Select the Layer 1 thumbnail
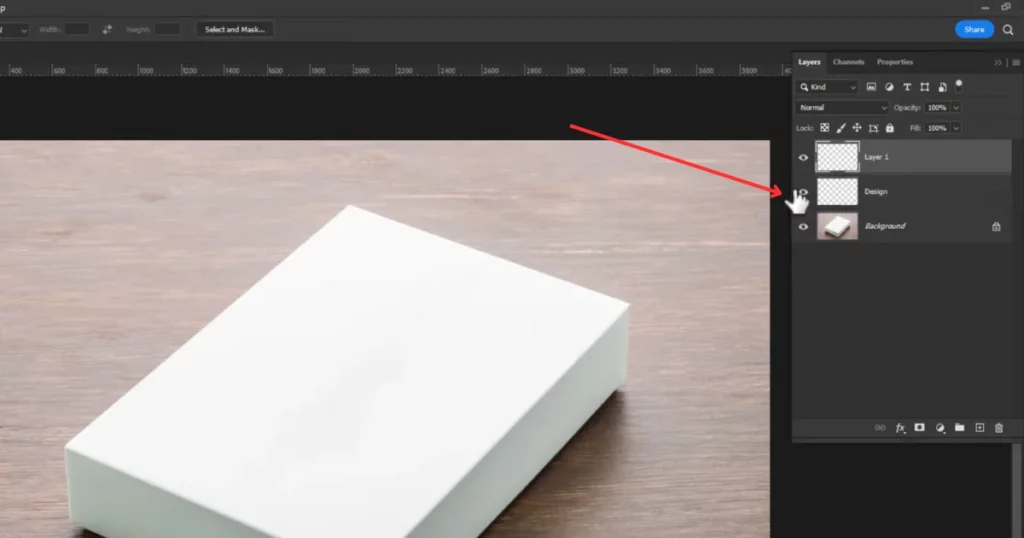This screenshot has height=538, width=1024. [837, 157]
